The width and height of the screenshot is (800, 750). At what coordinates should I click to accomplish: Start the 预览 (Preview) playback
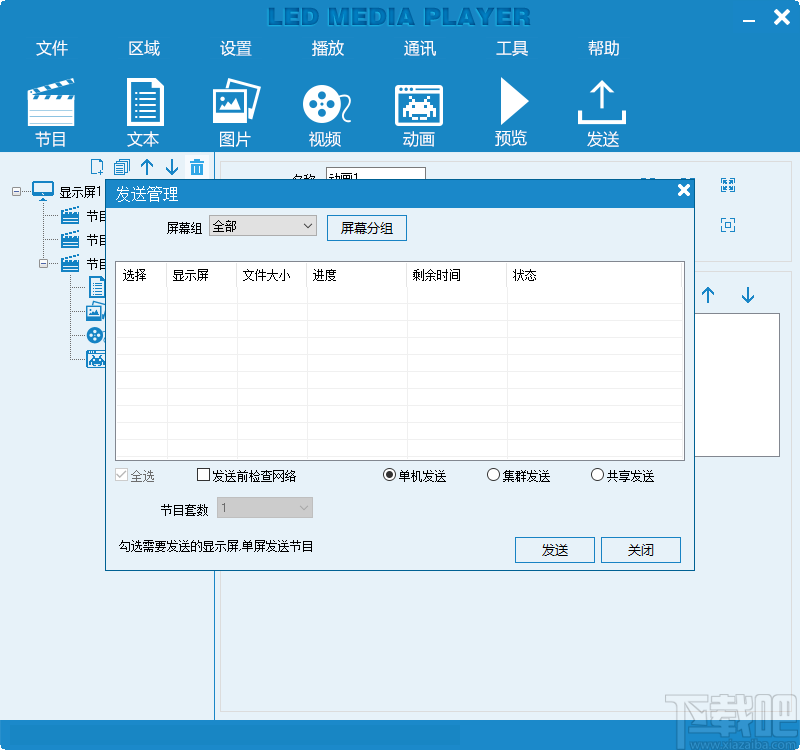(x=511, y=110)
